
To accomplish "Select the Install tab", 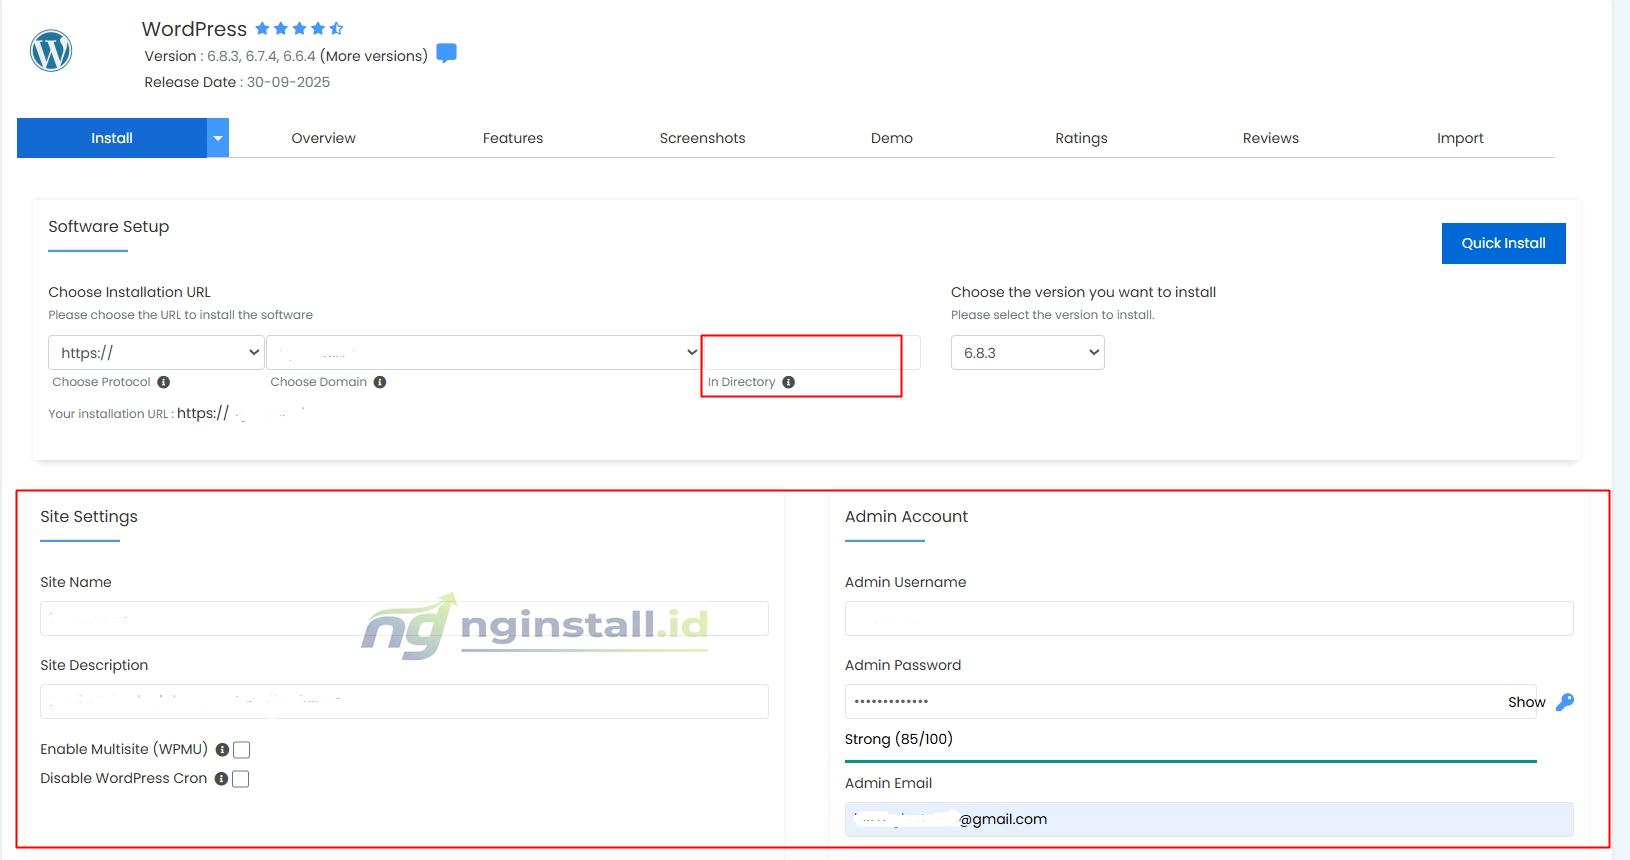I will [112, 138].
